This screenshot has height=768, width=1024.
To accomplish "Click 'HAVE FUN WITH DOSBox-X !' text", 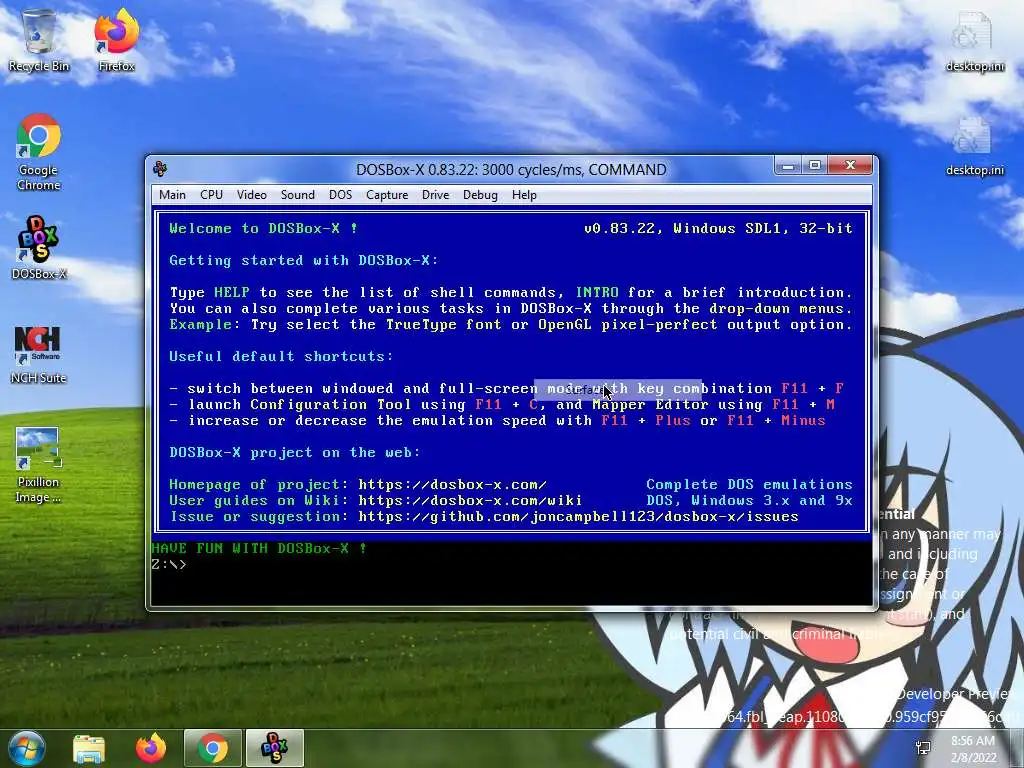I will pos(259,549).
